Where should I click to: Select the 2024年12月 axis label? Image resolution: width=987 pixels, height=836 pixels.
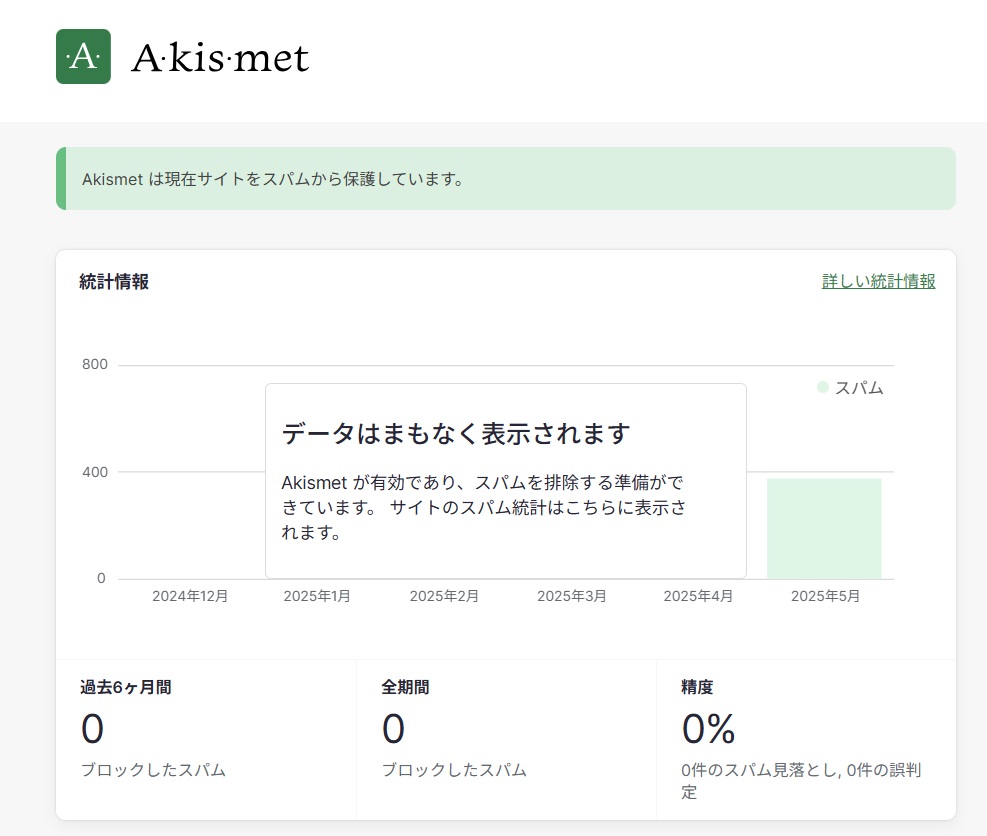pyautogui.click(x=190, y=596)
